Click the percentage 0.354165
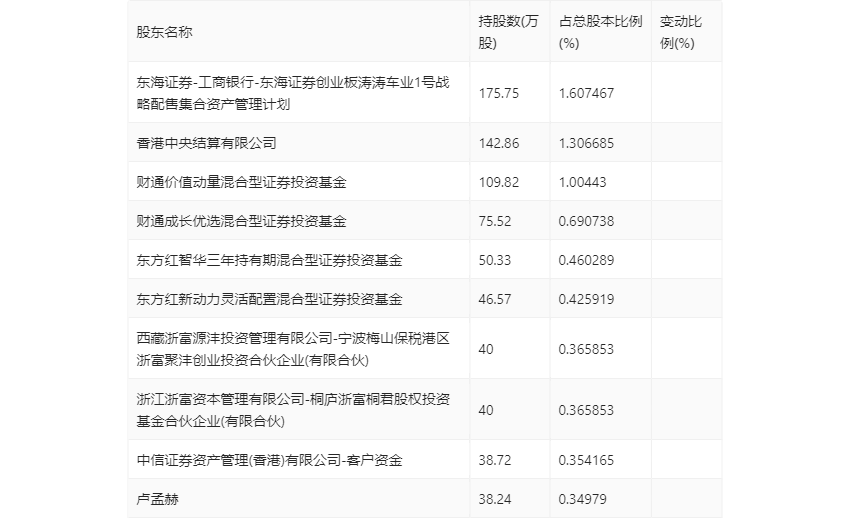850x518 pixels. [x=586, y=460]
